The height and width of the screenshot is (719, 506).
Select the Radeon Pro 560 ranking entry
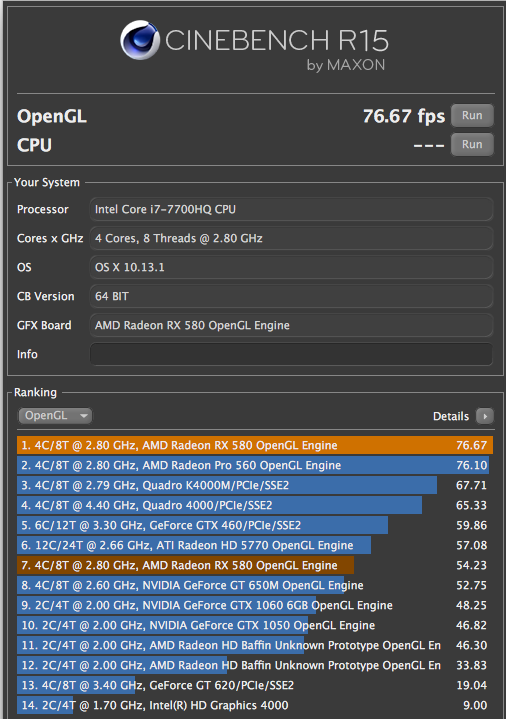(x=255, y=465)
